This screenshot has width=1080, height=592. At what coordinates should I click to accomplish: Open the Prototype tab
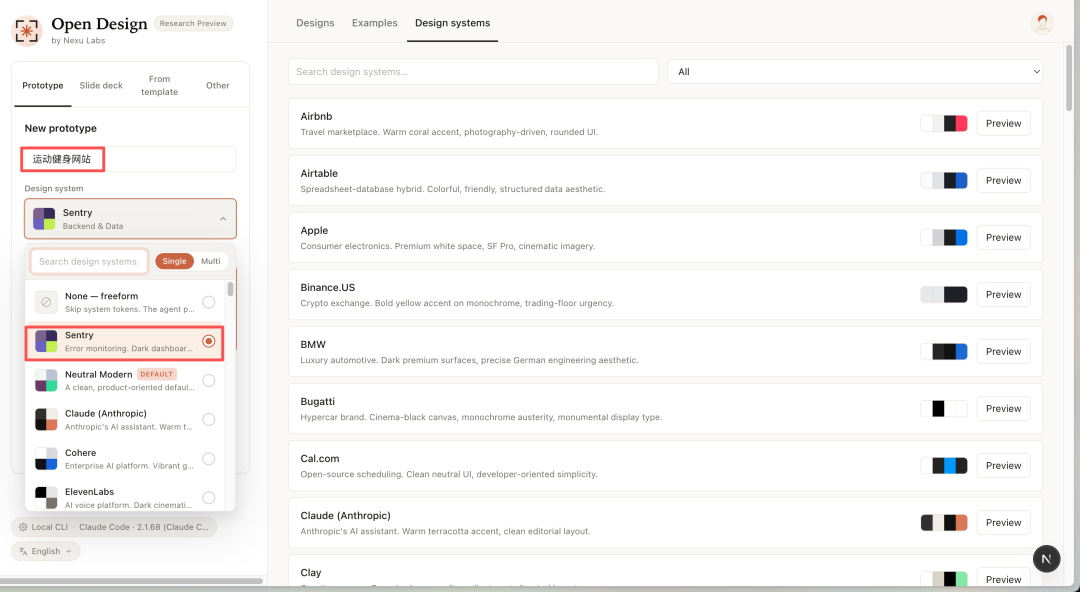pyautogui.click(x=43, y=85)
